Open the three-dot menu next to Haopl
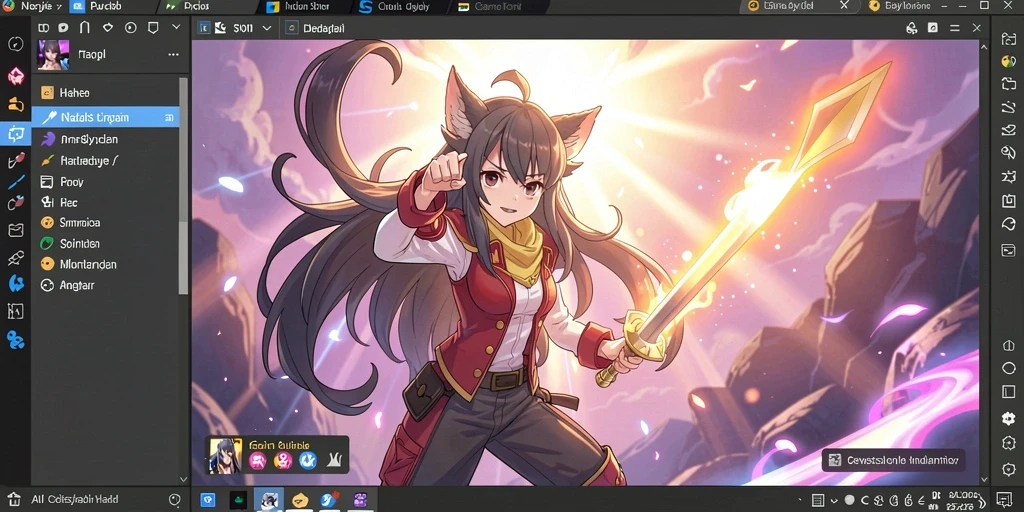The width and height of the screenshot is (1024, 512). [173, 55]
